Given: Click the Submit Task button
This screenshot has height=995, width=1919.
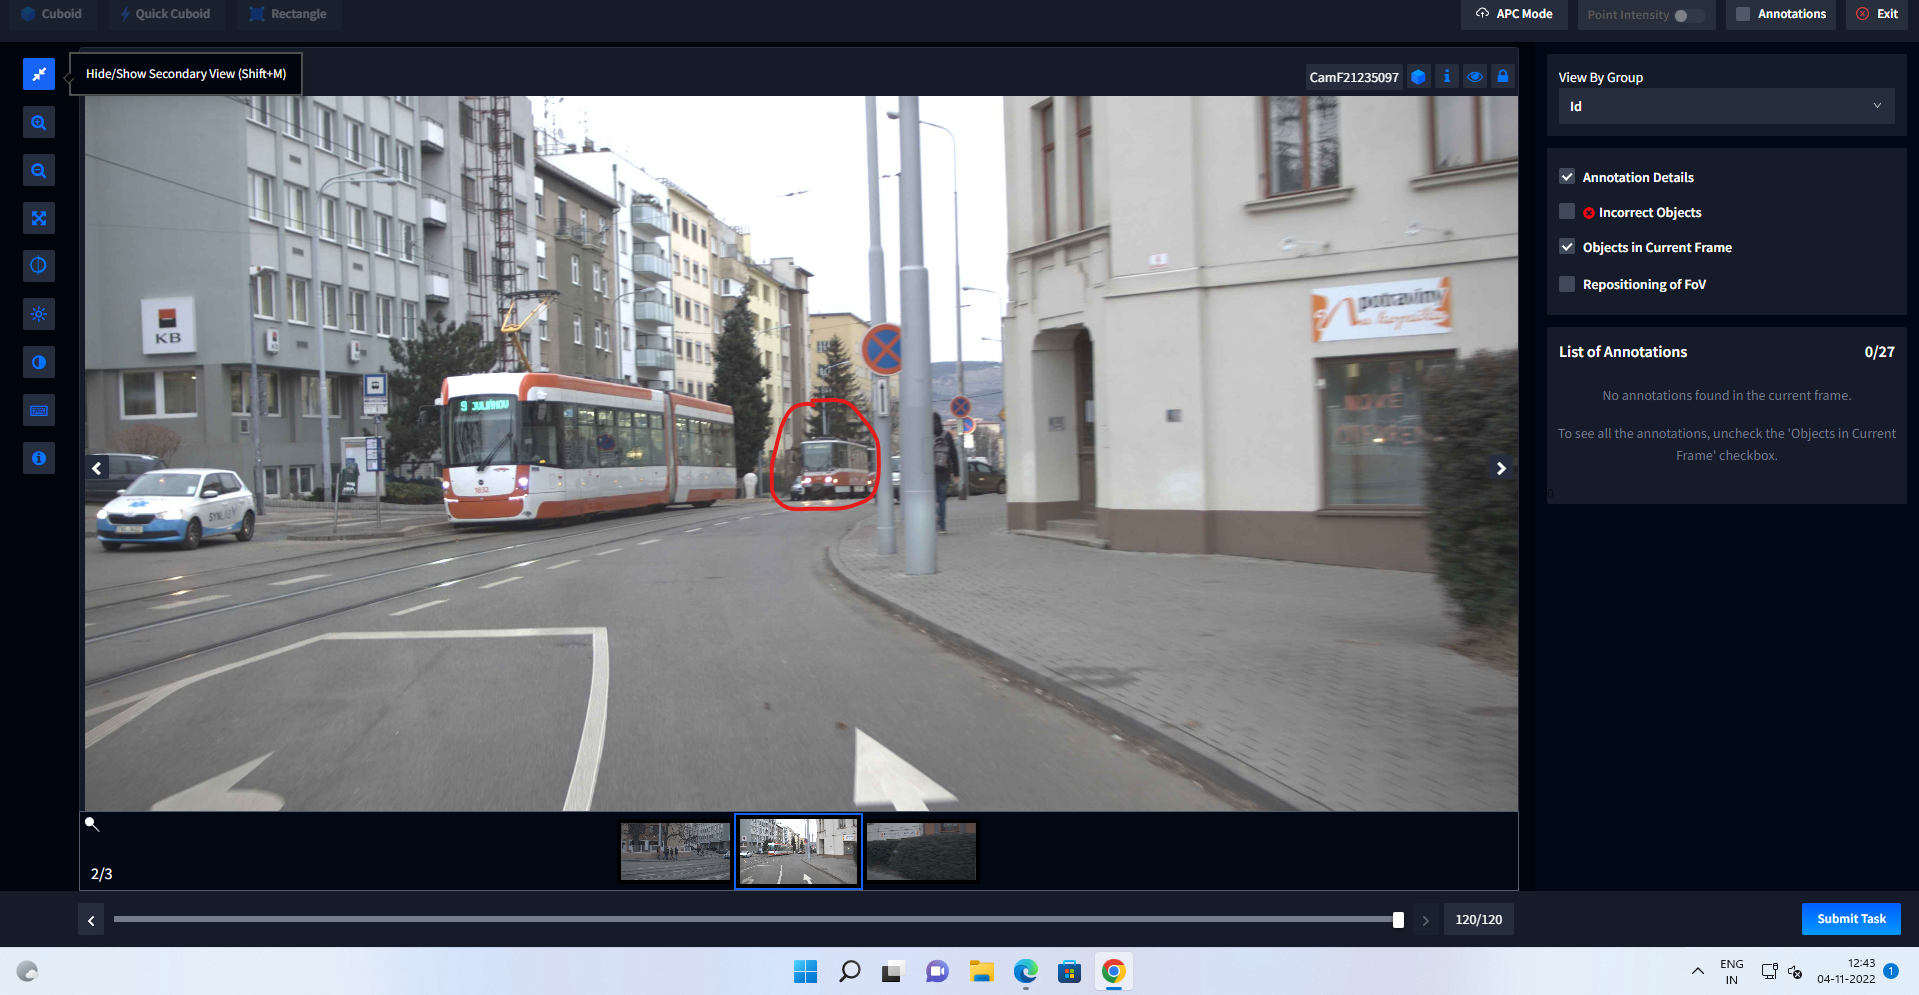Looking at the screenshot, I should click(1851, 919).
